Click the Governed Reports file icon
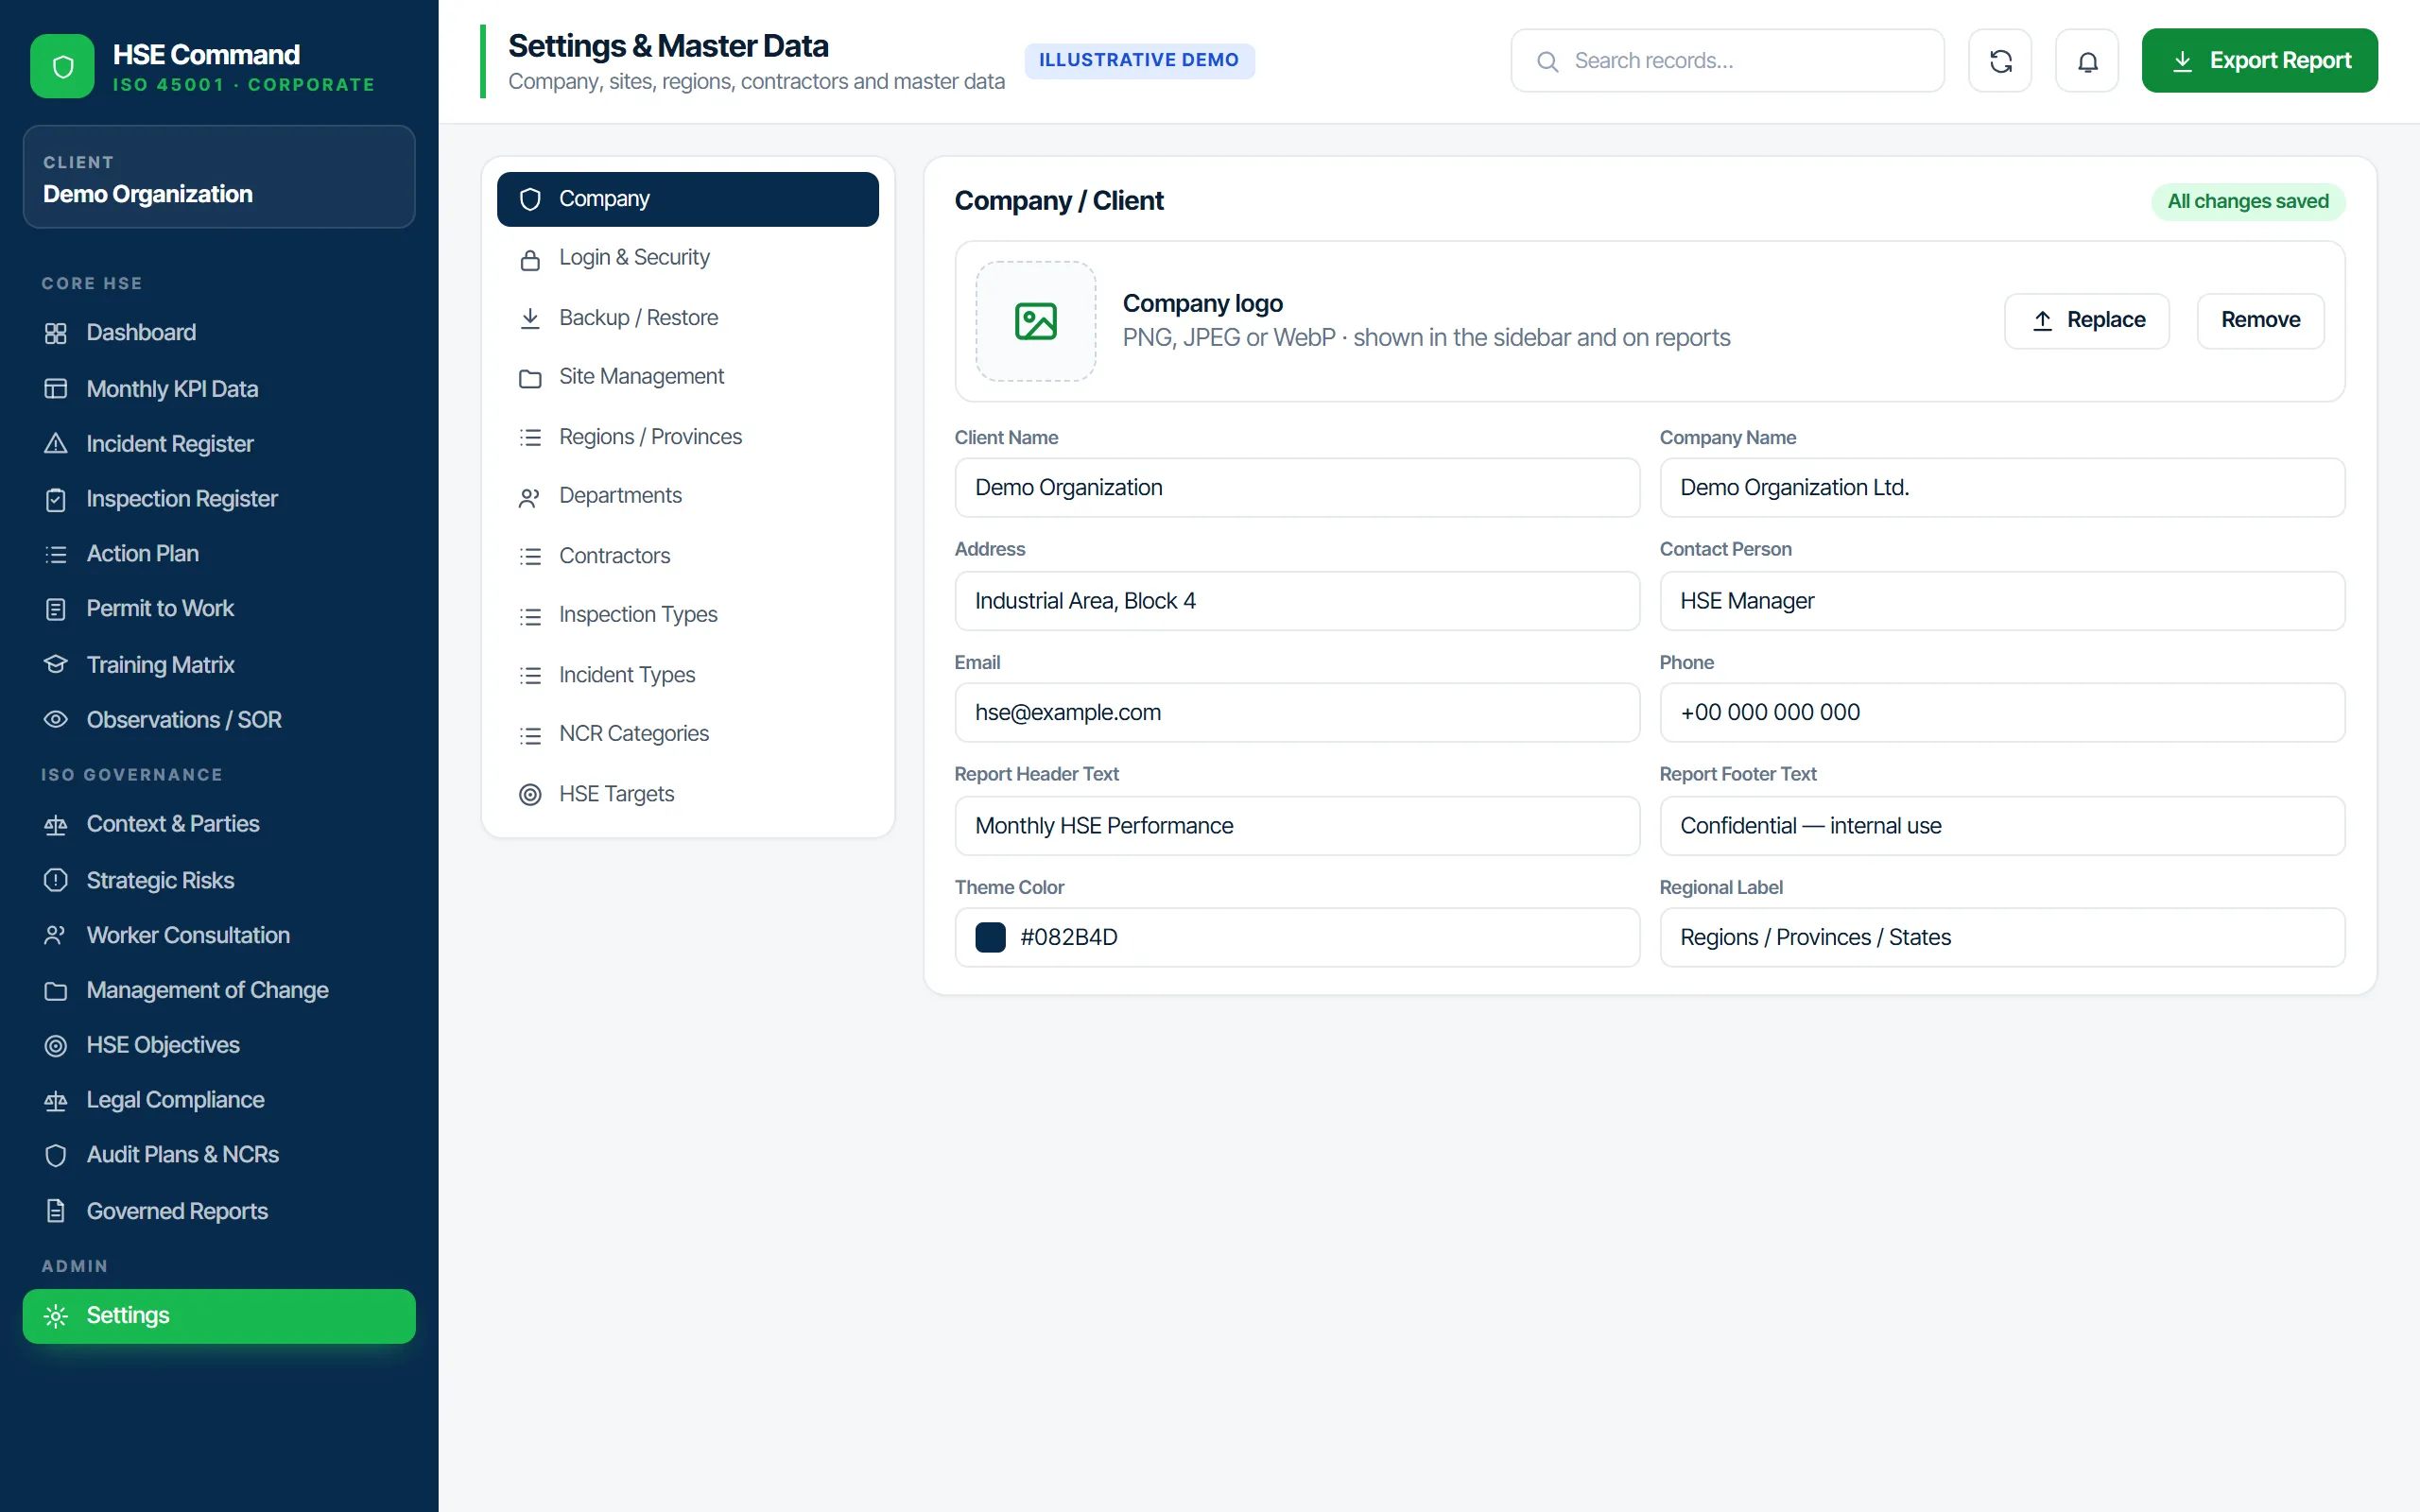 point(56,1211)
